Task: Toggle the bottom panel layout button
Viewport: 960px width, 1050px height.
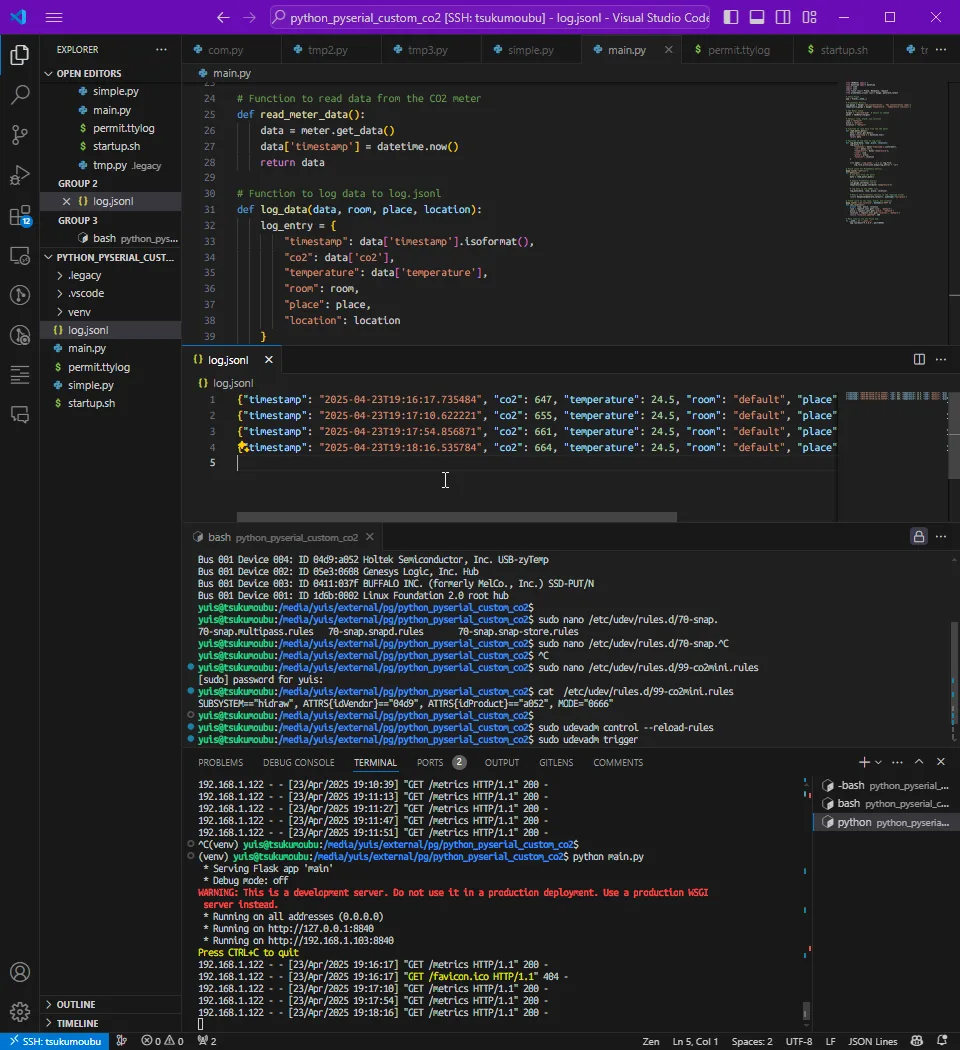Action: [757, 17]
